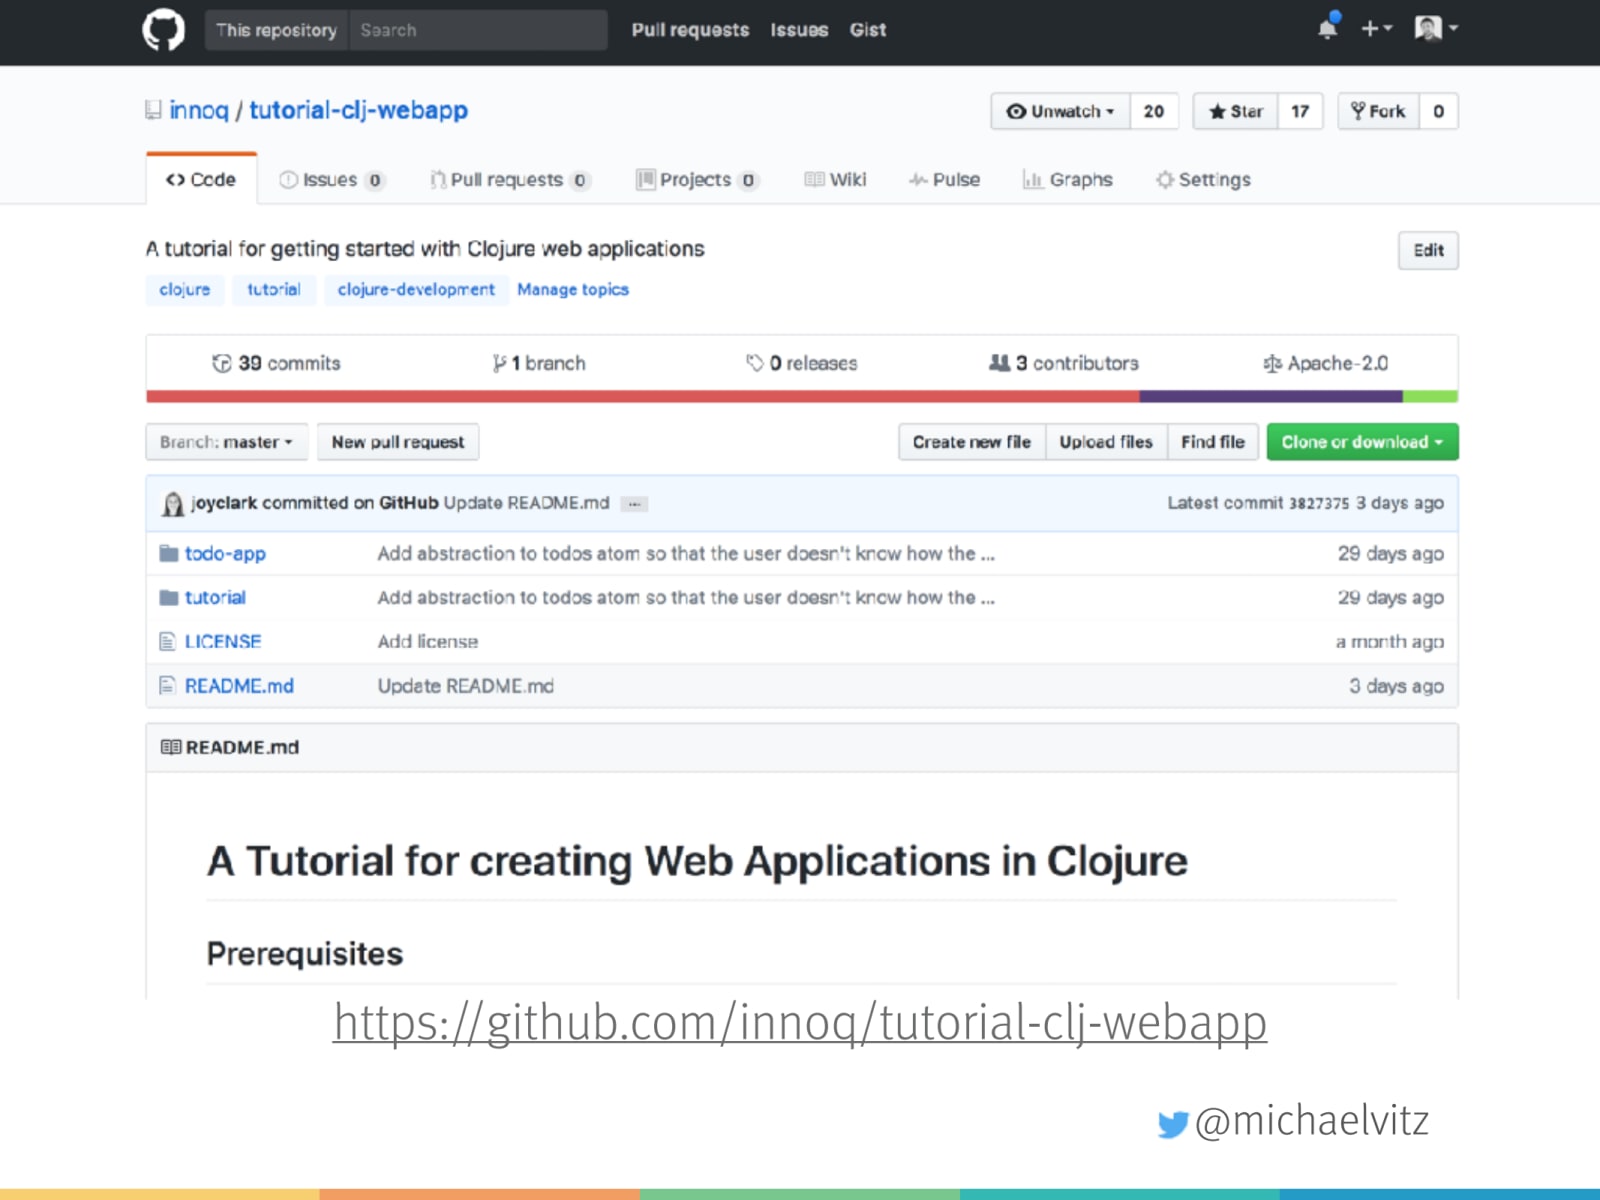
Task: View the 0 releases page
Action: click(802, 363)
